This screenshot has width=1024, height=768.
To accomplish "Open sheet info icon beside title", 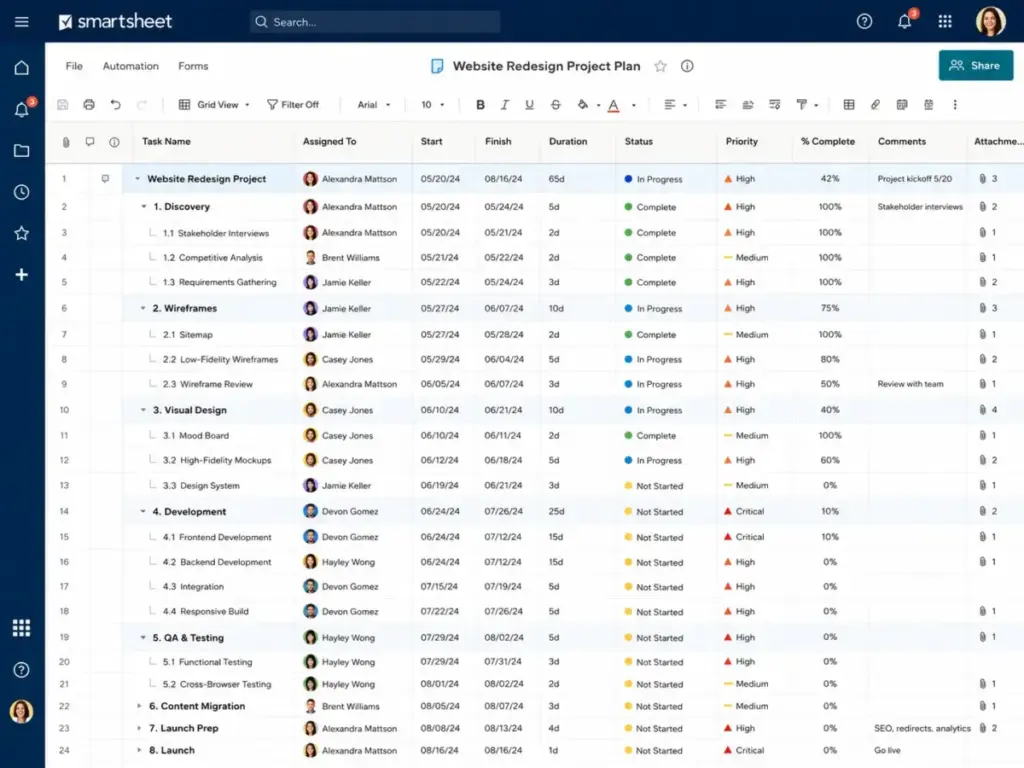I will pyautogui.click(x=687, y=66).
